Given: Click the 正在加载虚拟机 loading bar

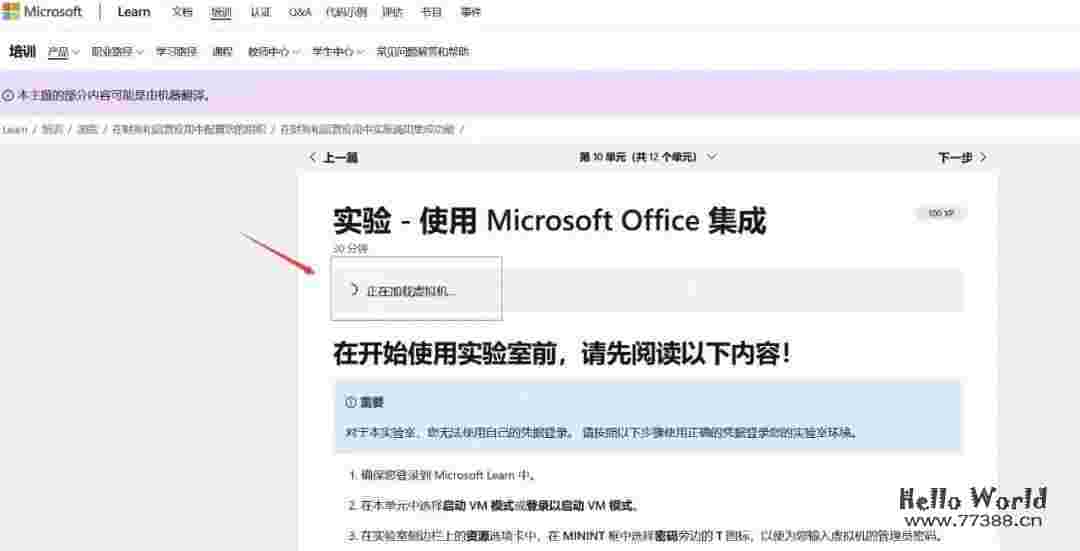Looking at the screenshot, I should pyautogui.click(x=647, y=291).
